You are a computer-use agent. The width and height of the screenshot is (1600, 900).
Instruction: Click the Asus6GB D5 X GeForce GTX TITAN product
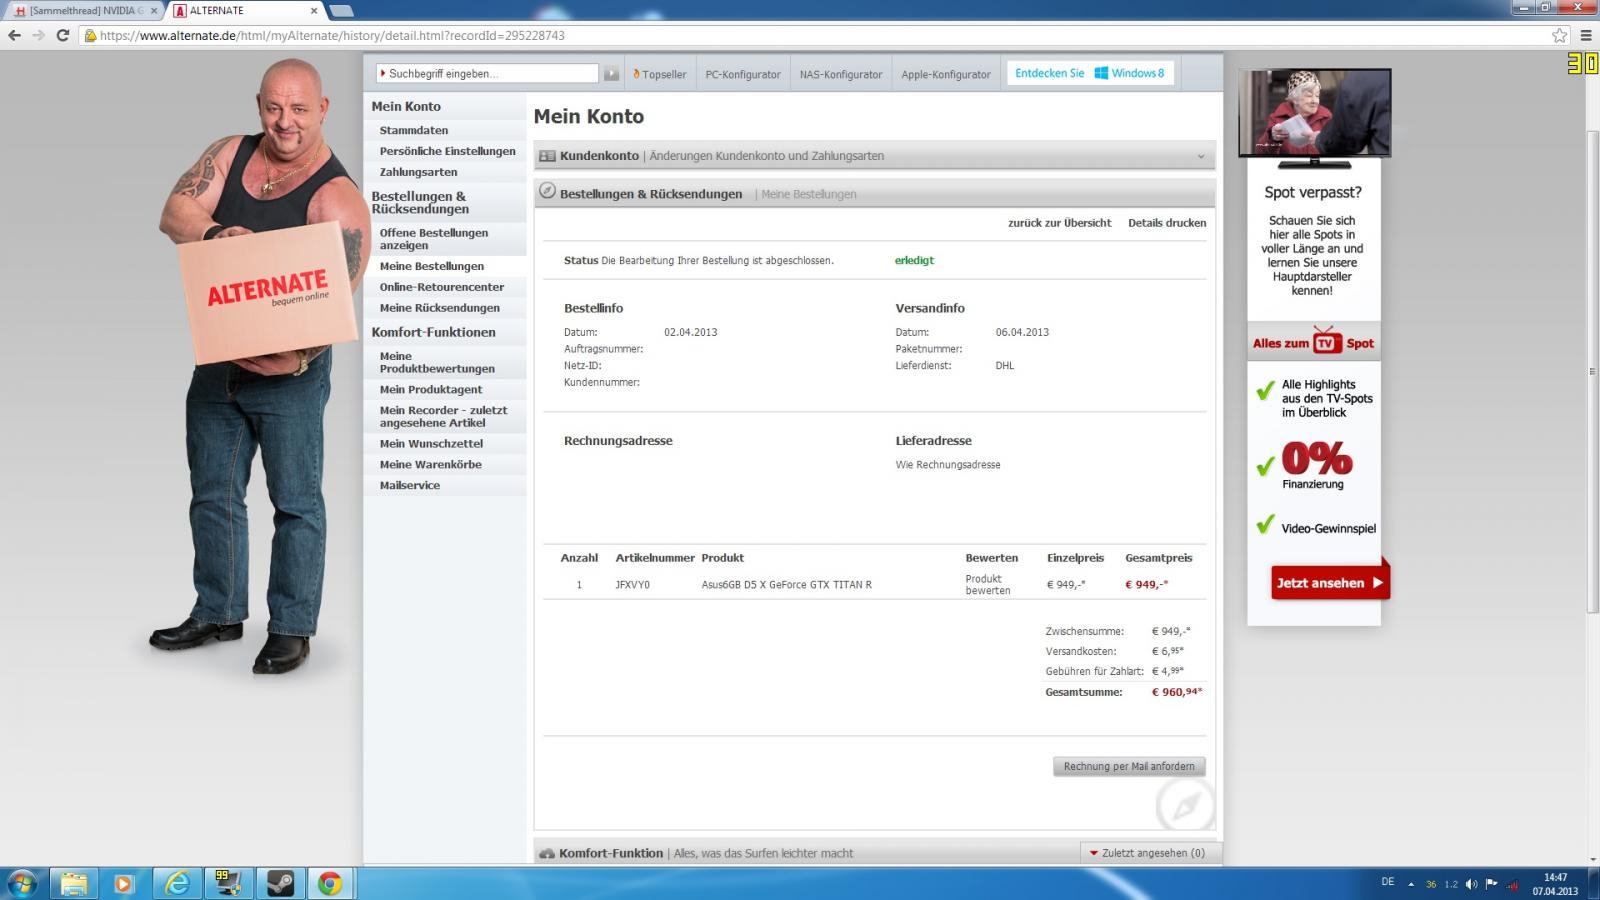[x=787, y=585]
